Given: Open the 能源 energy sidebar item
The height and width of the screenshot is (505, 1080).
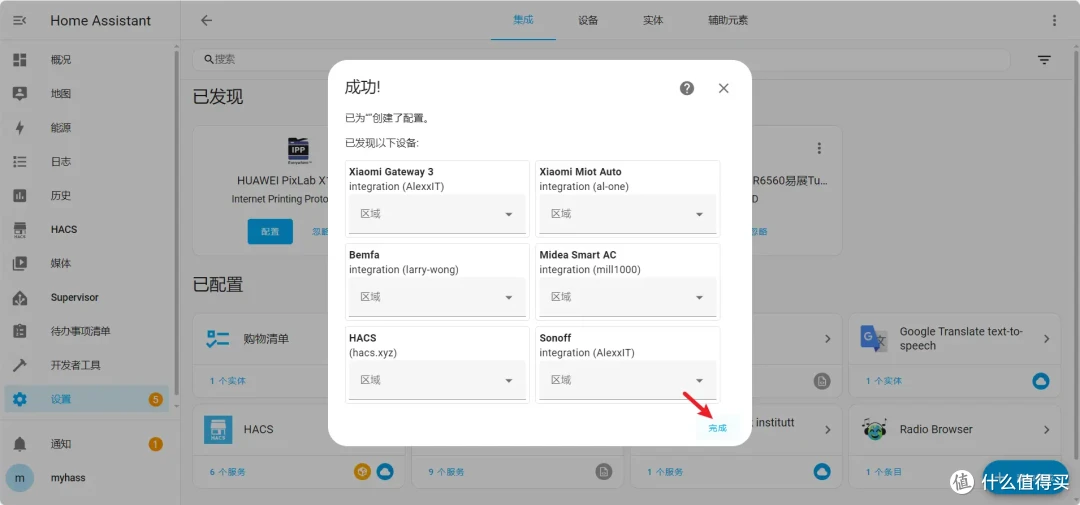Looking at the screenshot, I should coord(87,127).
